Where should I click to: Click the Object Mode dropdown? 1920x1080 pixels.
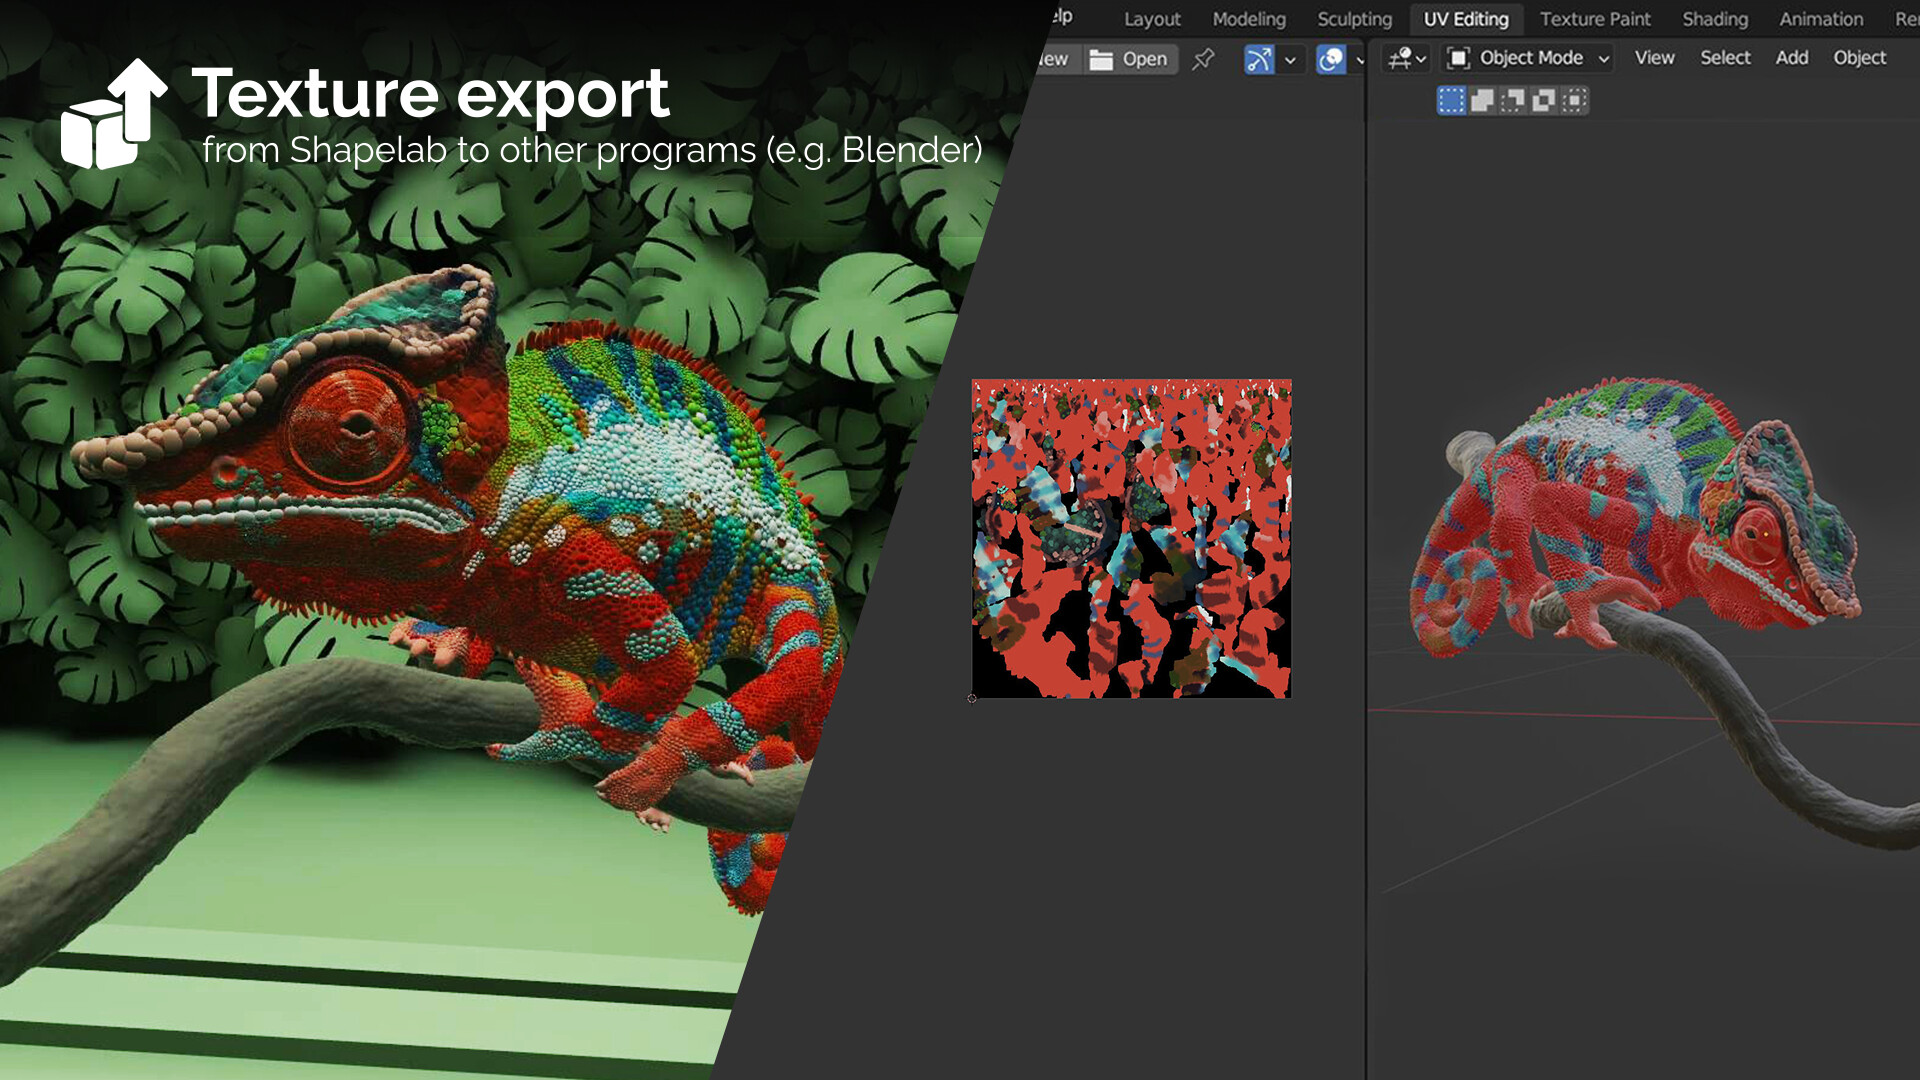1528,58
